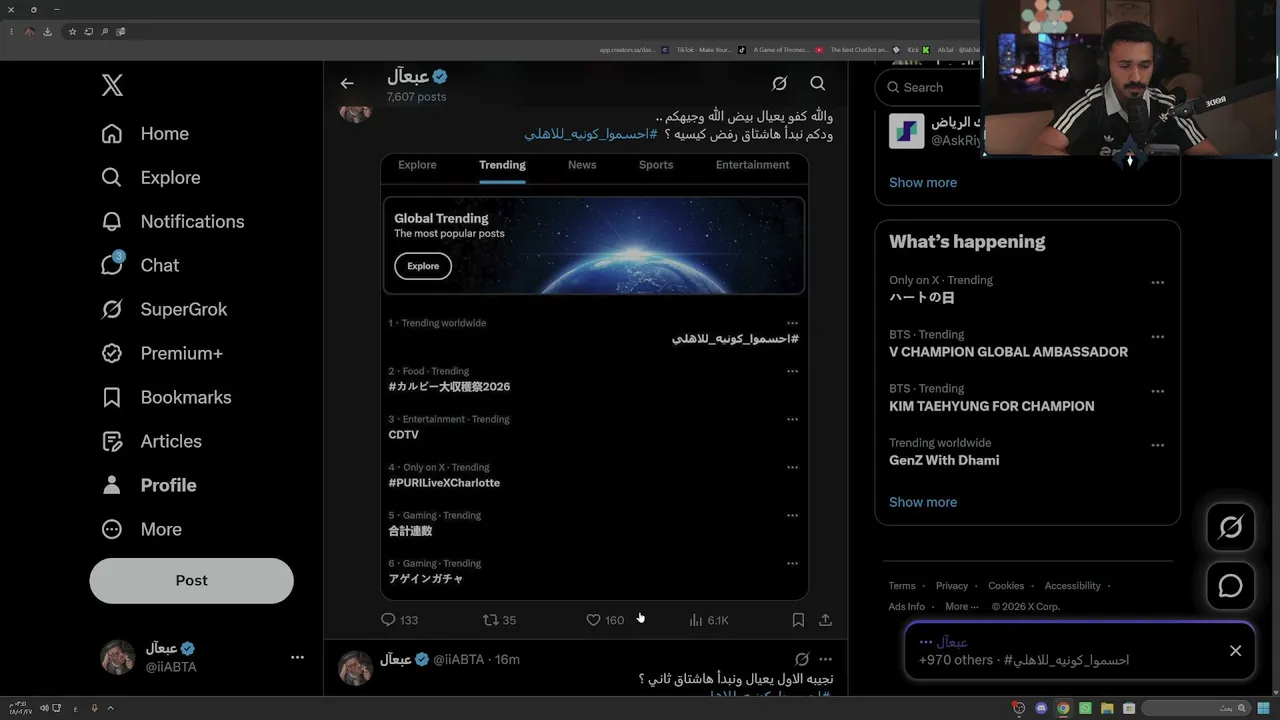Open File Explorer in the taskbar
The height and width of the screenshot is (720, 1280).
click(1107, 708)
